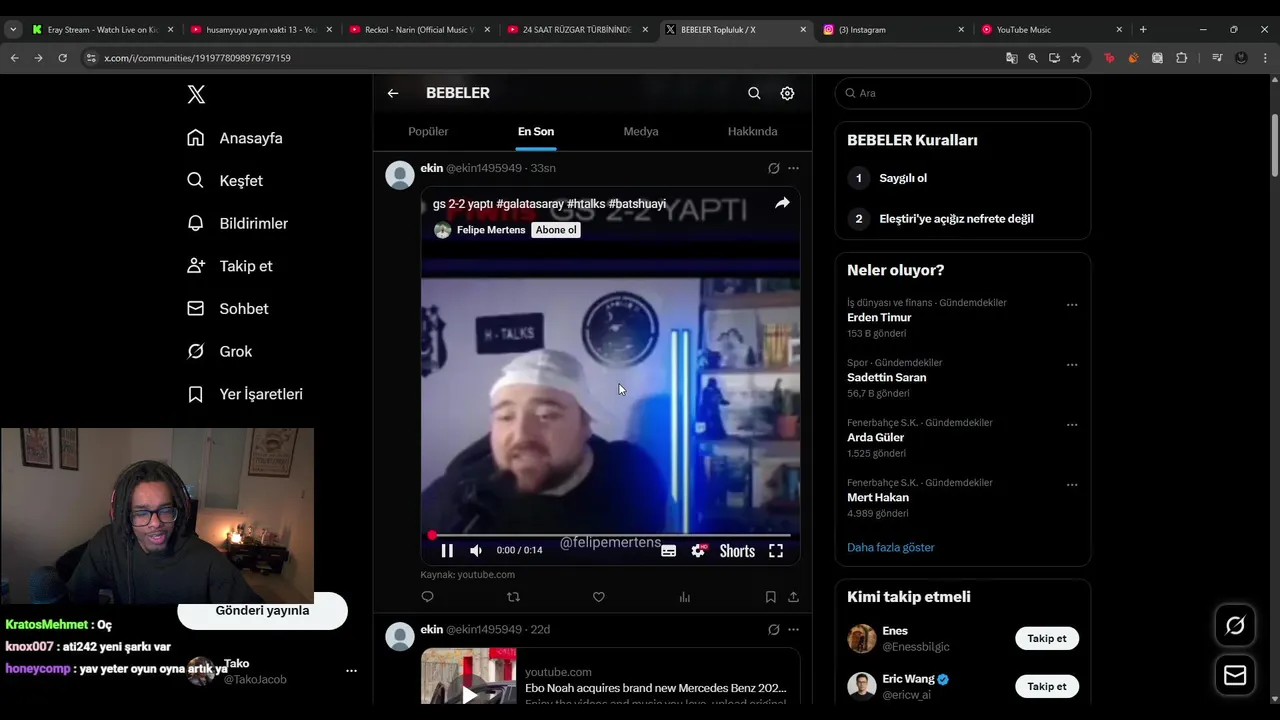The image size is (1280, 720).
Task: Open account menu dots beside TakoJacob
Action: point(351,671)
